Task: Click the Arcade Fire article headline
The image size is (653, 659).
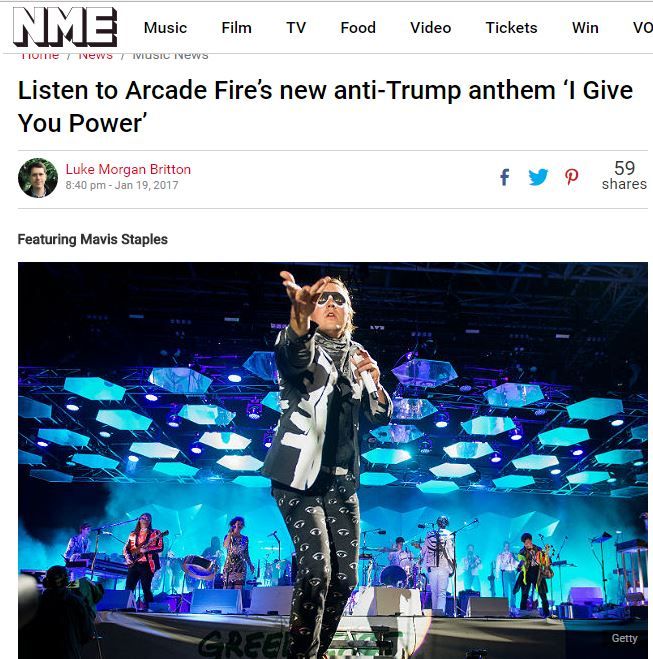Action: tap(325, 106)
